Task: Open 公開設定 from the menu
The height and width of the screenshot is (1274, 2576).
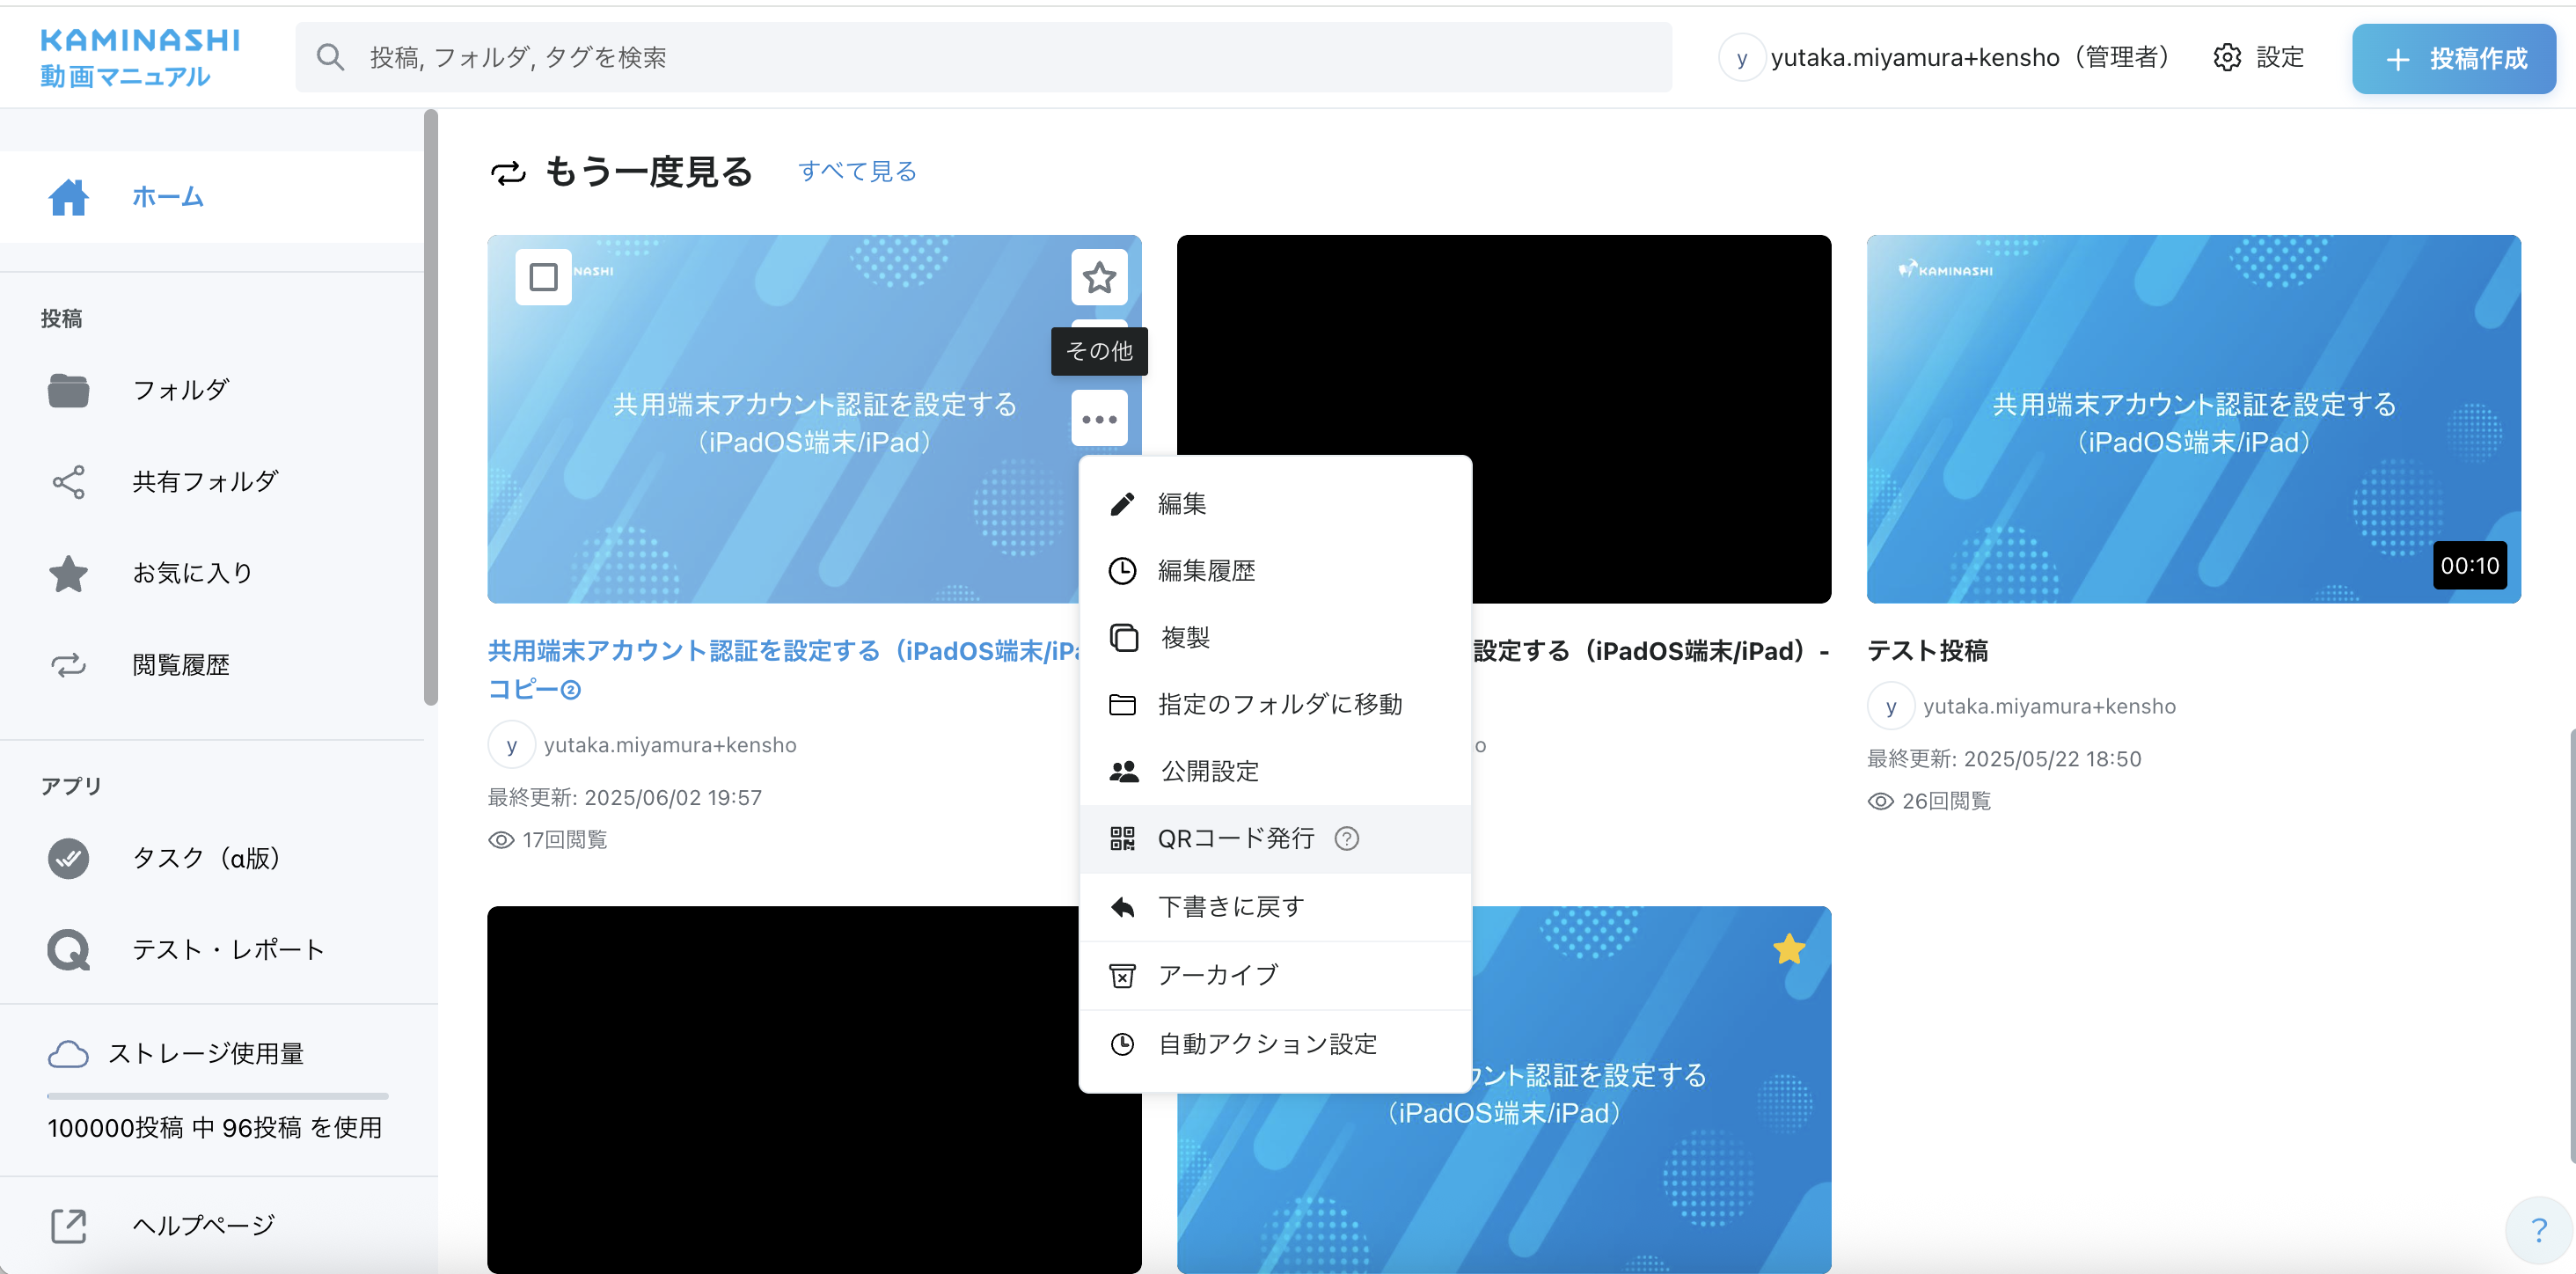Action: pyautogui.click(x=1275, y=772)
